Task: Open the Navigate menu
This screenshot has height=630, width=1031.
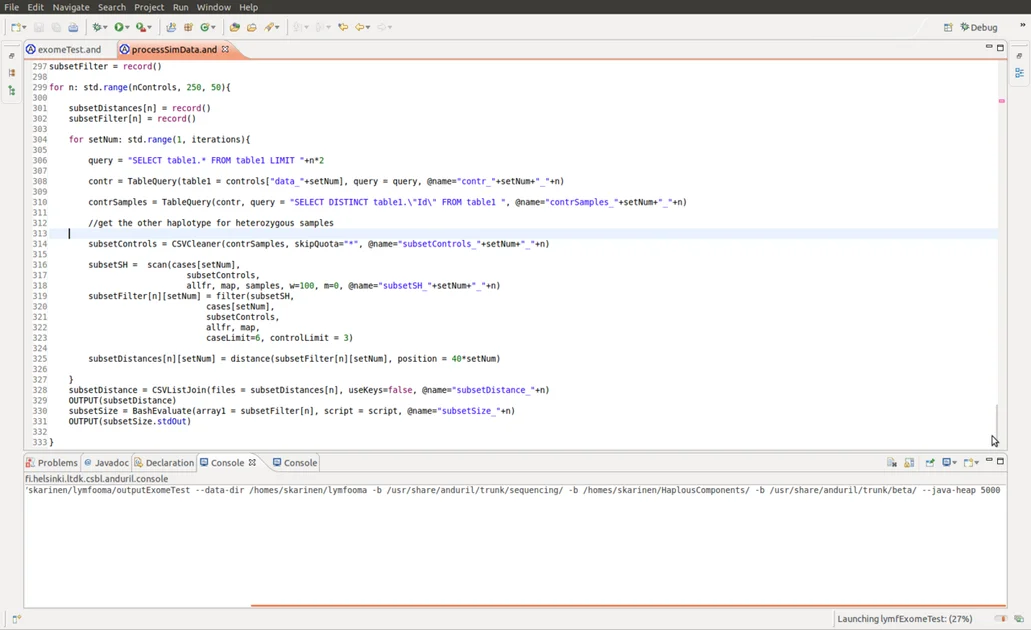Action: click(x=71, y=7)
